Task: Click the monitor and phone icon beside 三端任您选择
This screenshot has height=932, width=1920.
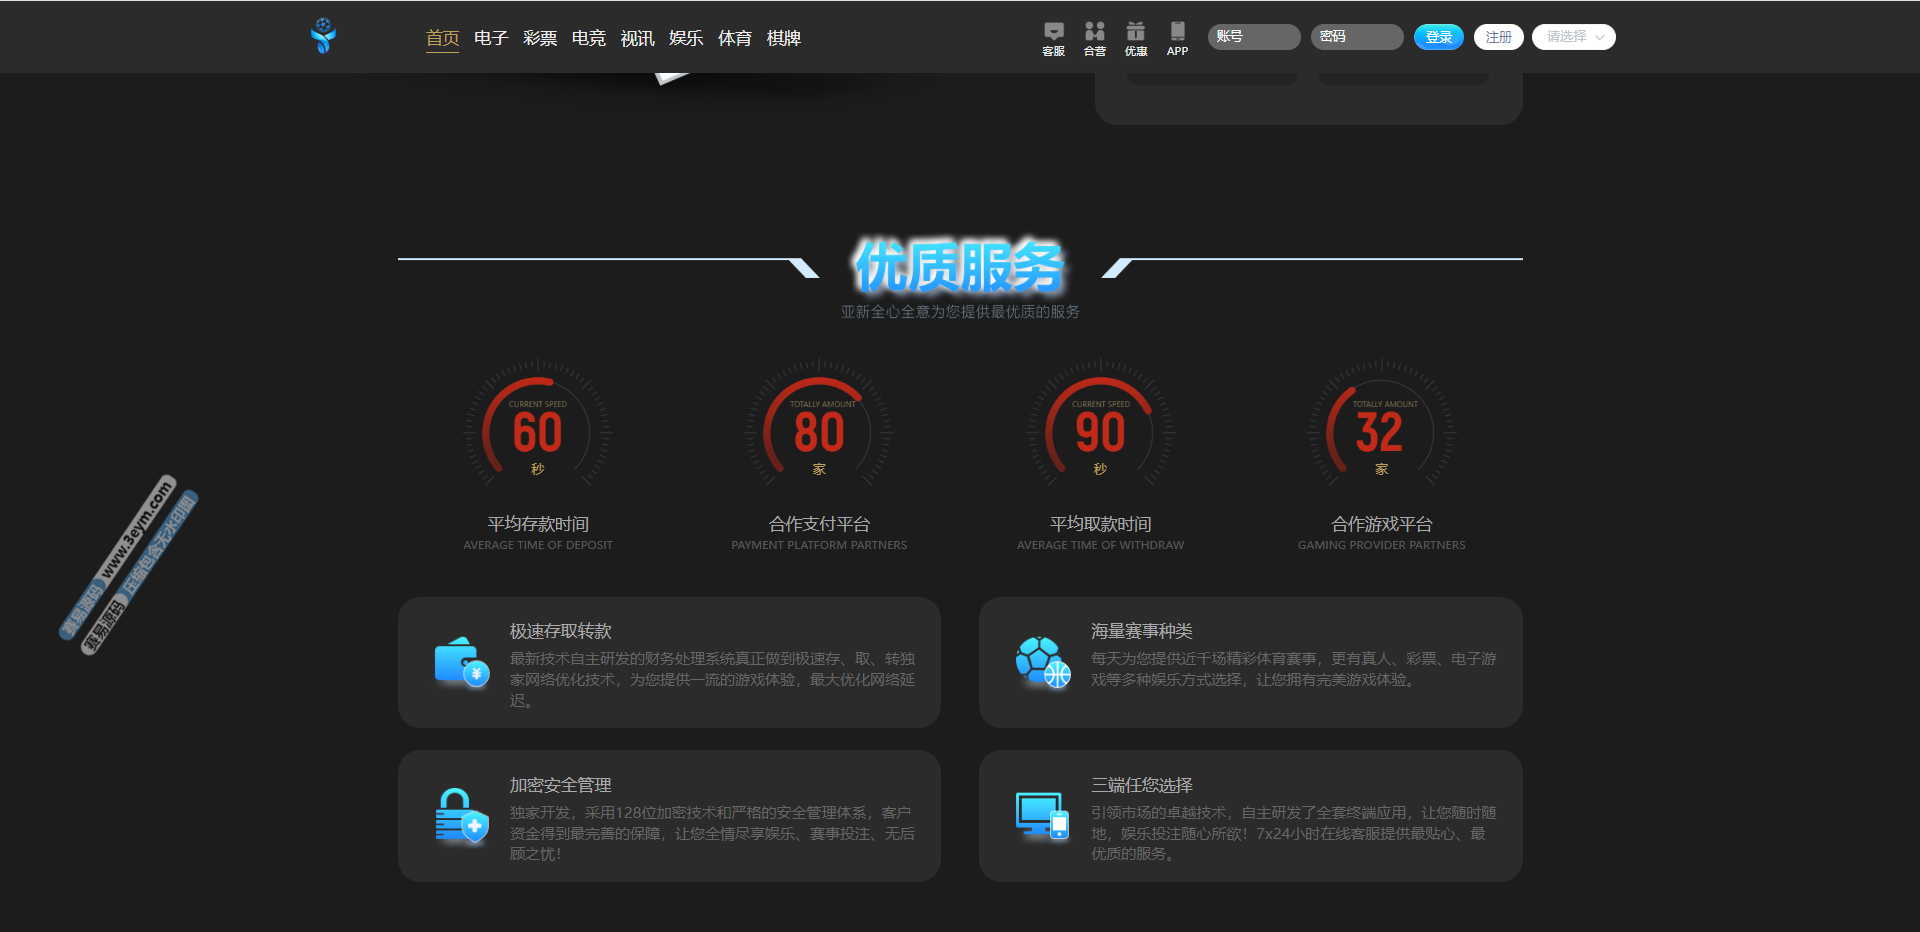Action: tap(1042, 816)
